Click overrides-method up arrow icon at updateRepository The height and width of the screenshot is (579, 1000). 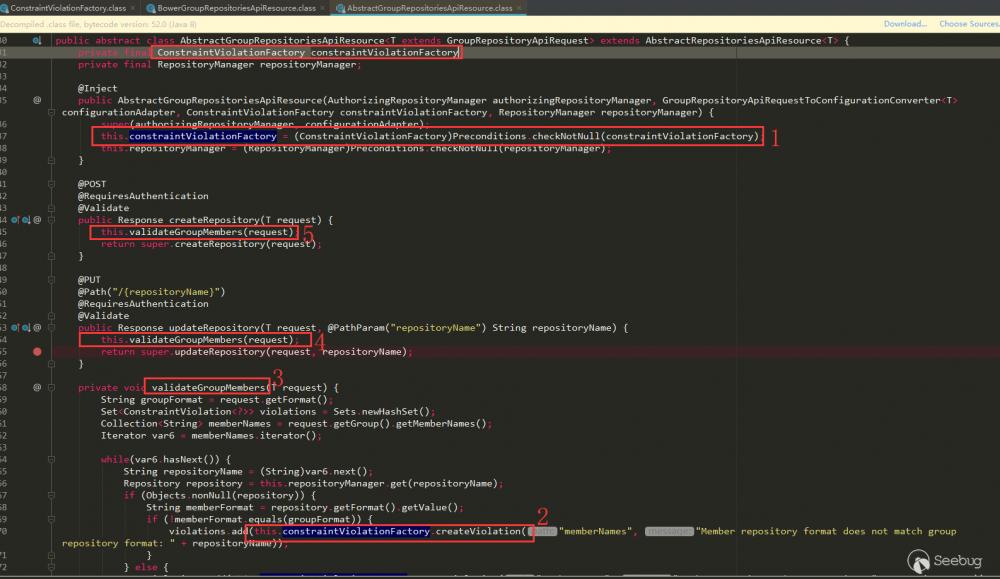click(x=15, y=328)
